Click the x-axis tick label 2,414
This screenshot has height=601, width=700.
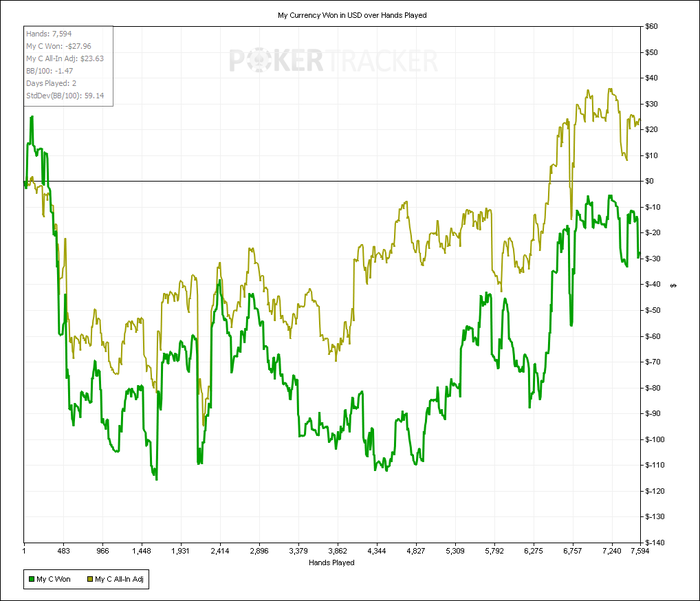(x=220, y=551)
